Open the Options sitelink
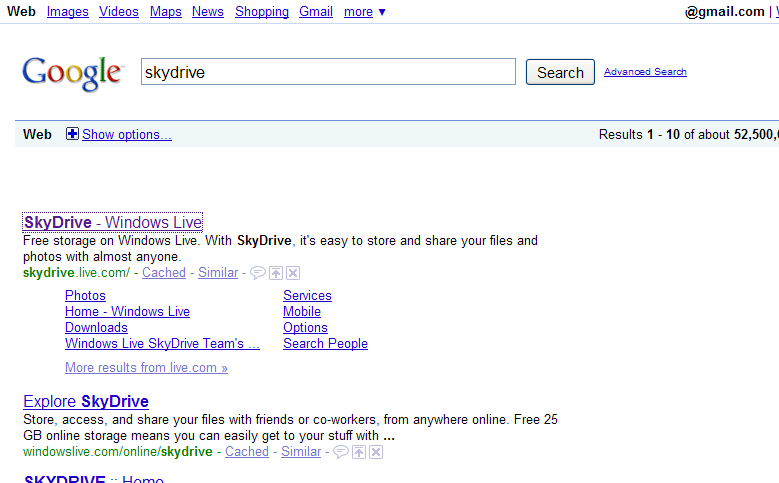 [x=306, y=327]
